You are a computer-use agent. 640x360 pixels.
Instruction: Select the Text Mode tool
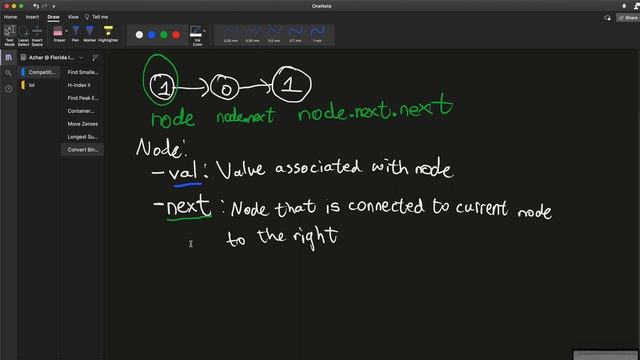click(x=9, y=35)
